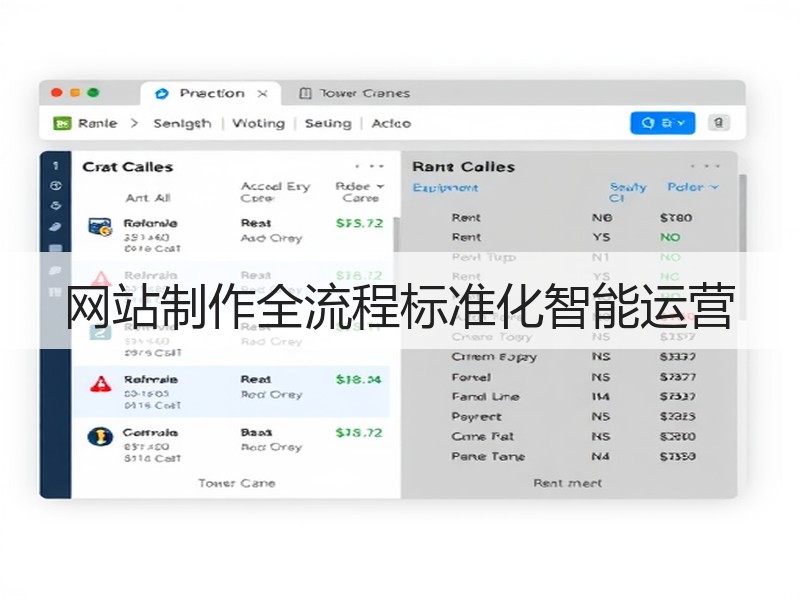Select the circular second sidebar icon

coord(56,186)
